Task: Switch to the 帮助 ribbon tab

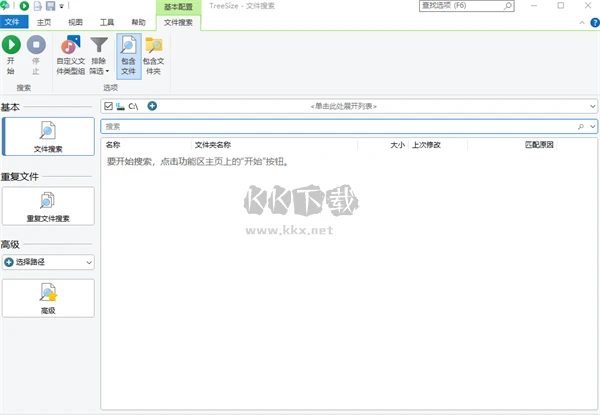Action: coord(139,23)
